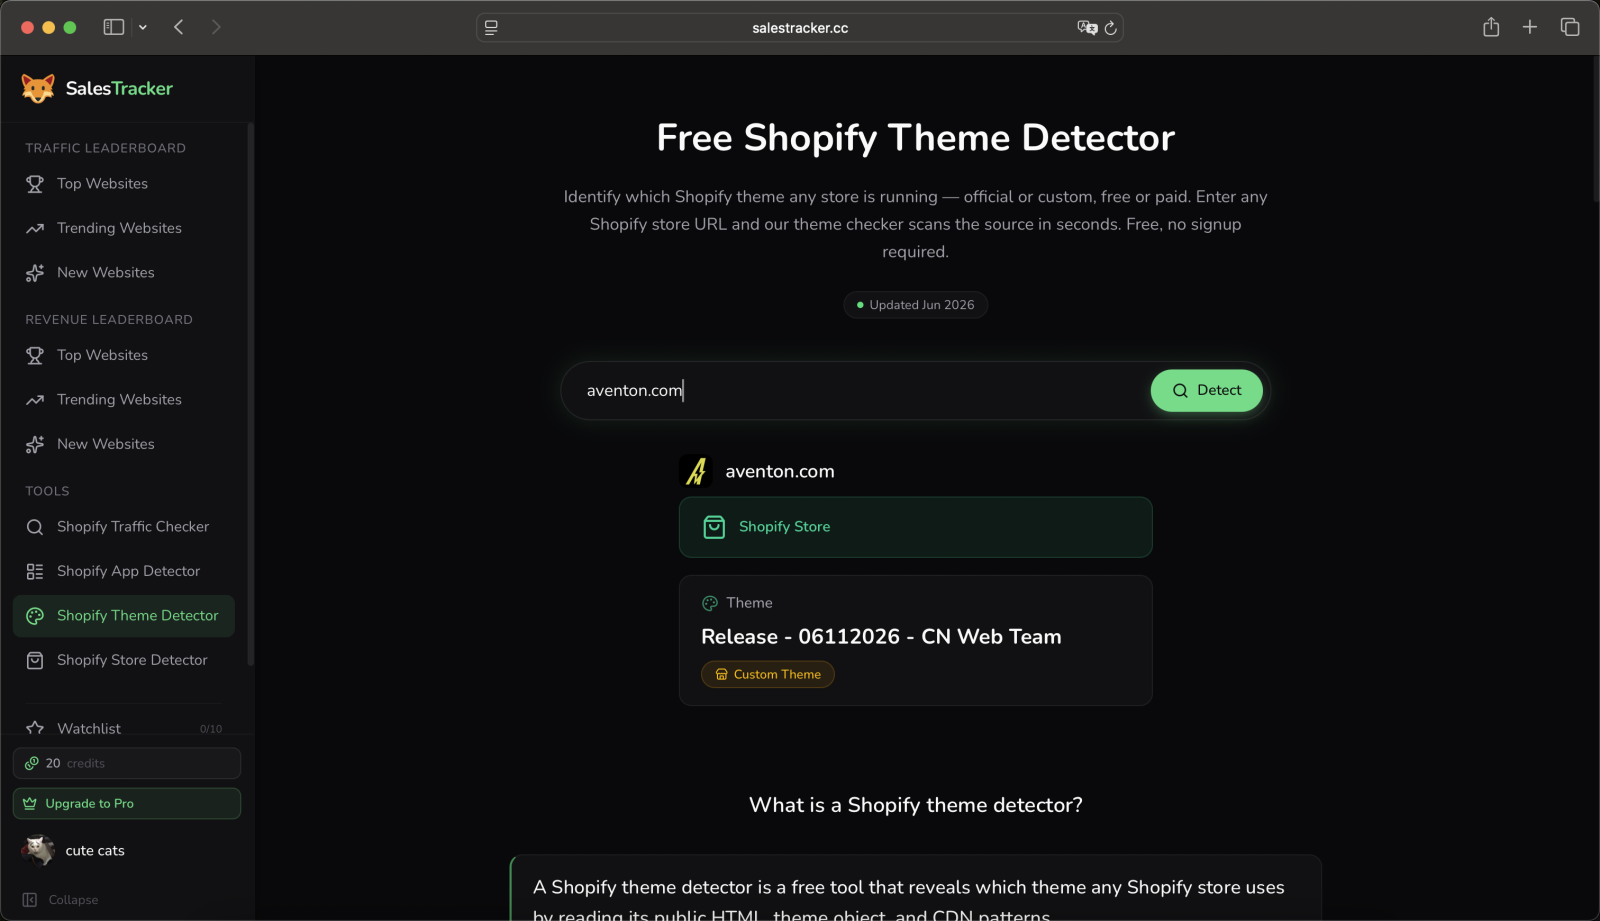Toggle the Safari sidebar button

tap(114, 27)
